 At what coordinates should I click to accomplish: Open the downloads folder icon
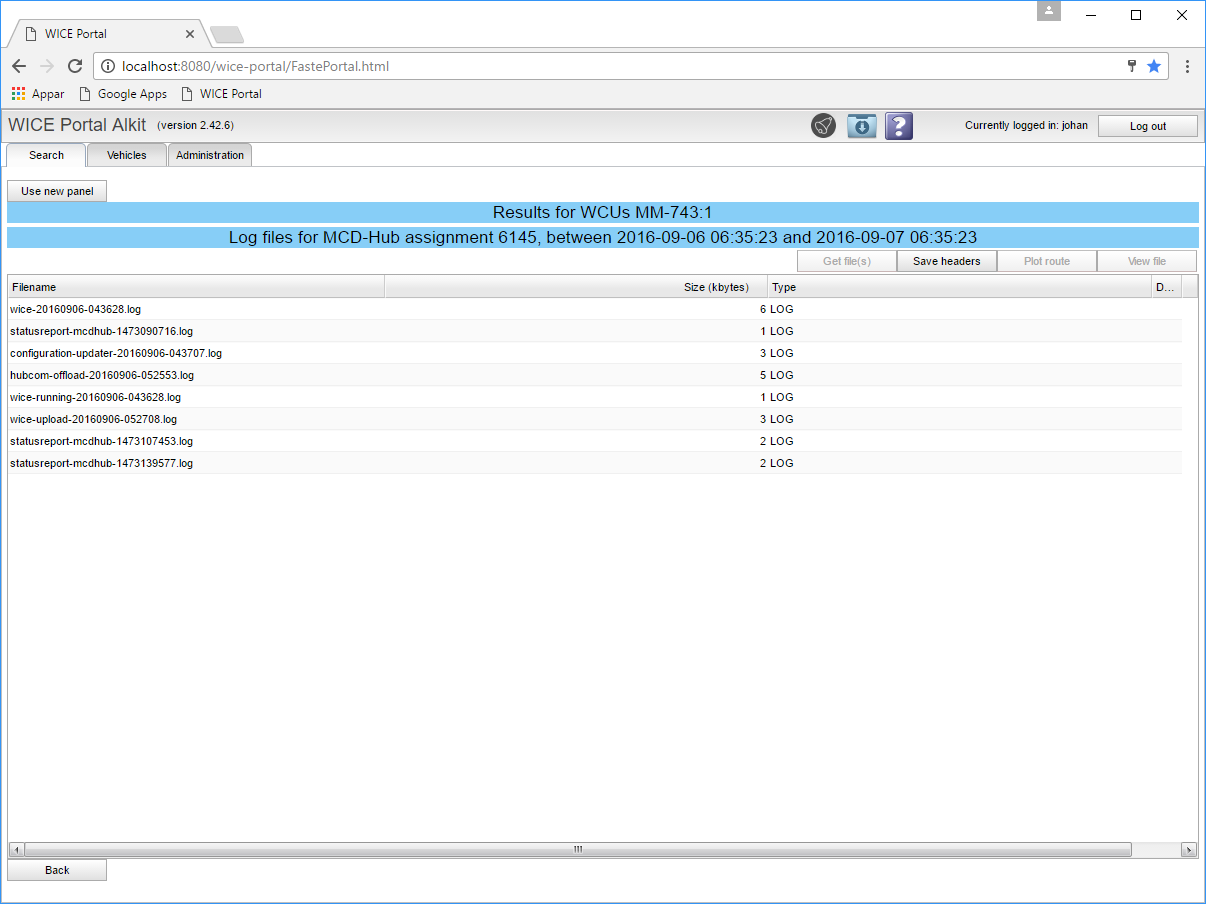[x=861, y=126]
